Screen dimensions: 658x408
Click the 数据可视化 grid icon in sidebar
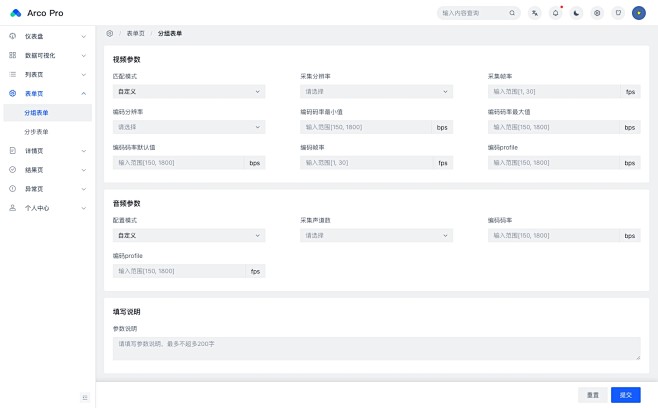(x=13, y=55)
